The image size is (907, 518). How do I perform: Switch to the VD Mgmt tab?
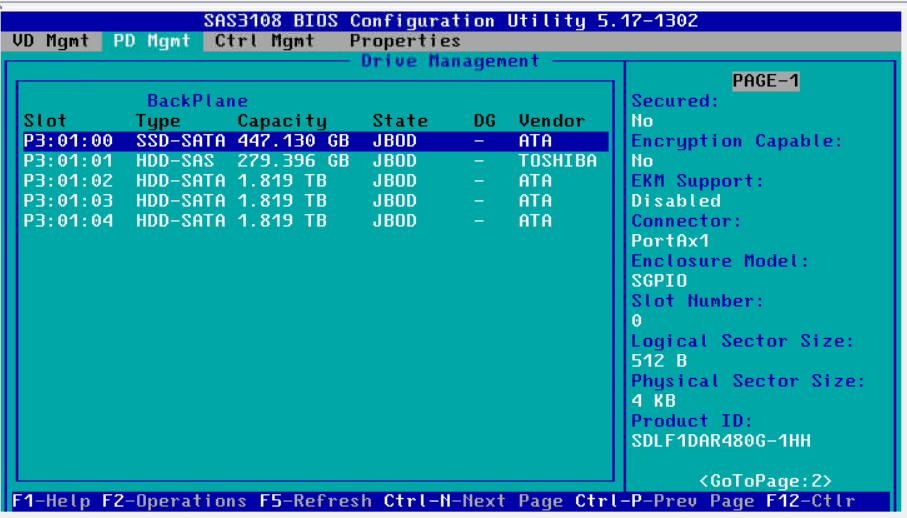point(50,41)
